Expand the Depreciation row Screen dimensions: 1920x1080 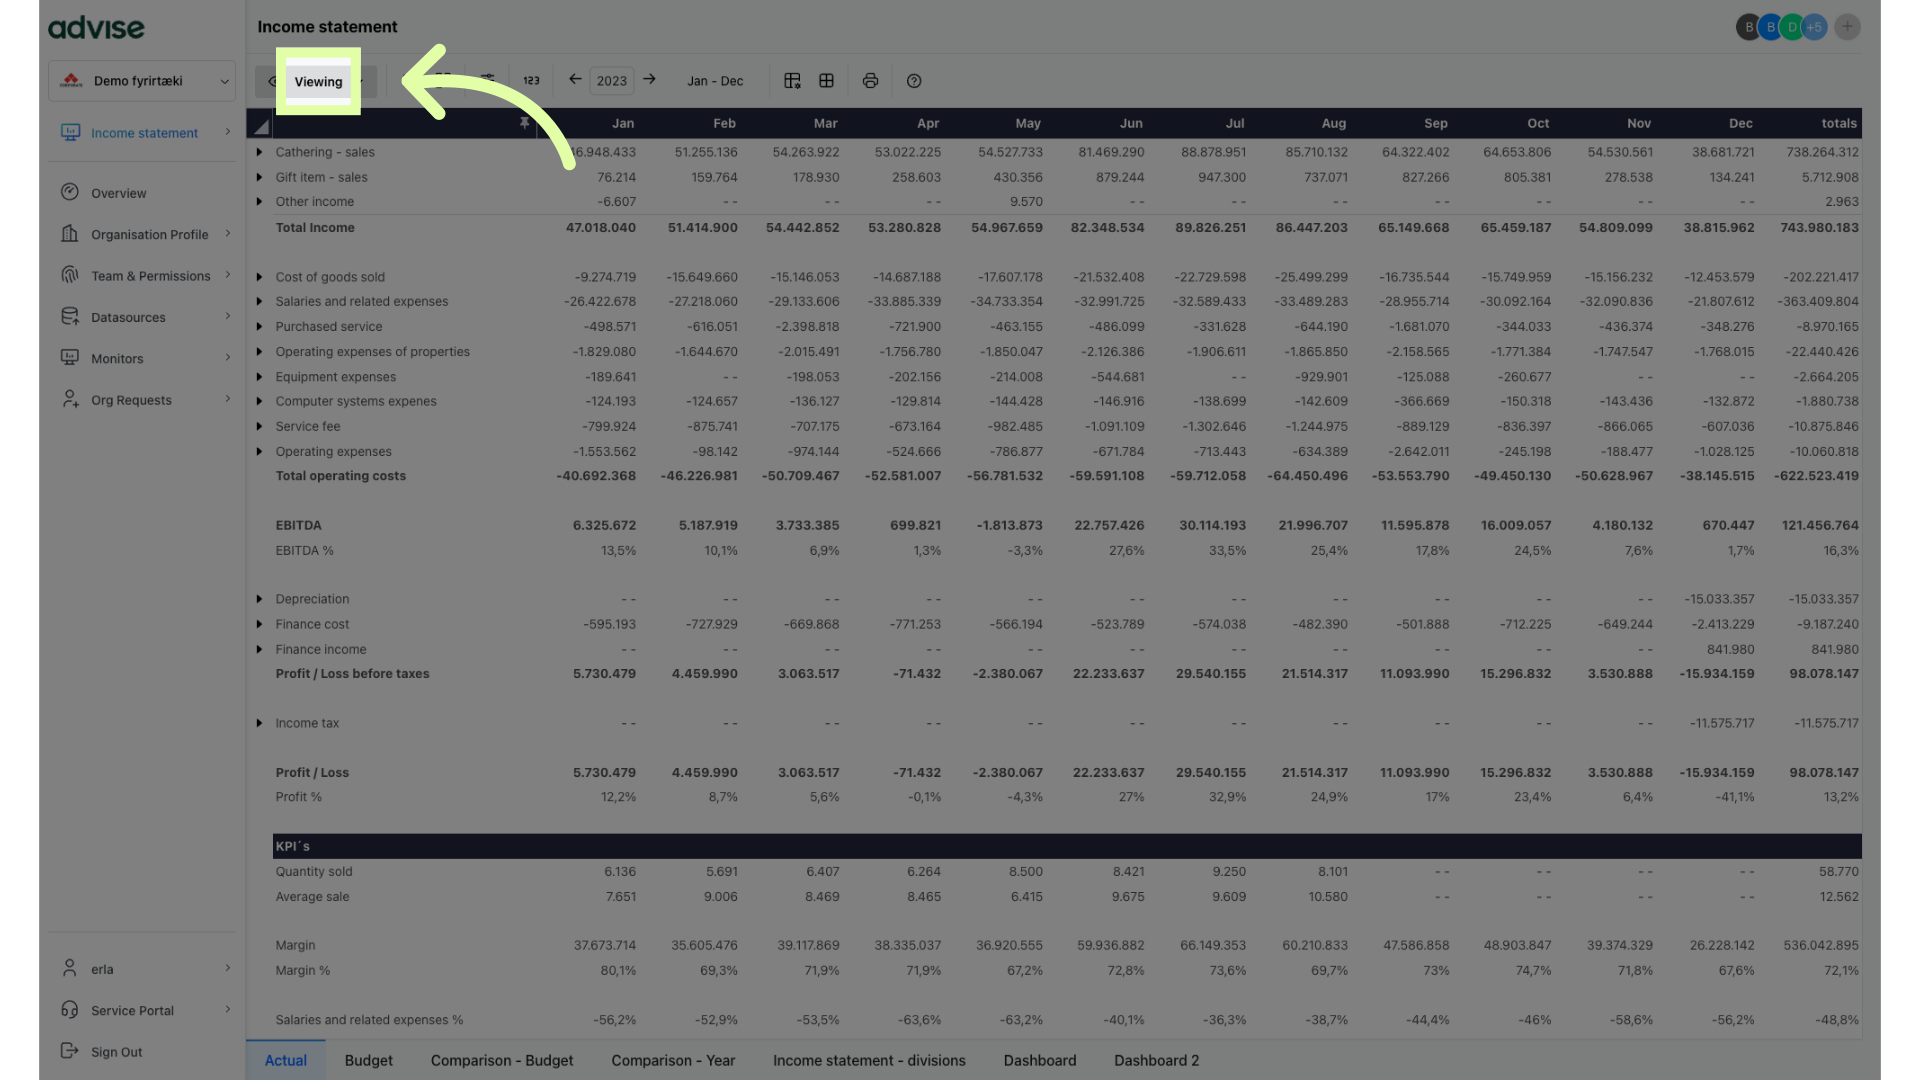(x=259, y=599)
